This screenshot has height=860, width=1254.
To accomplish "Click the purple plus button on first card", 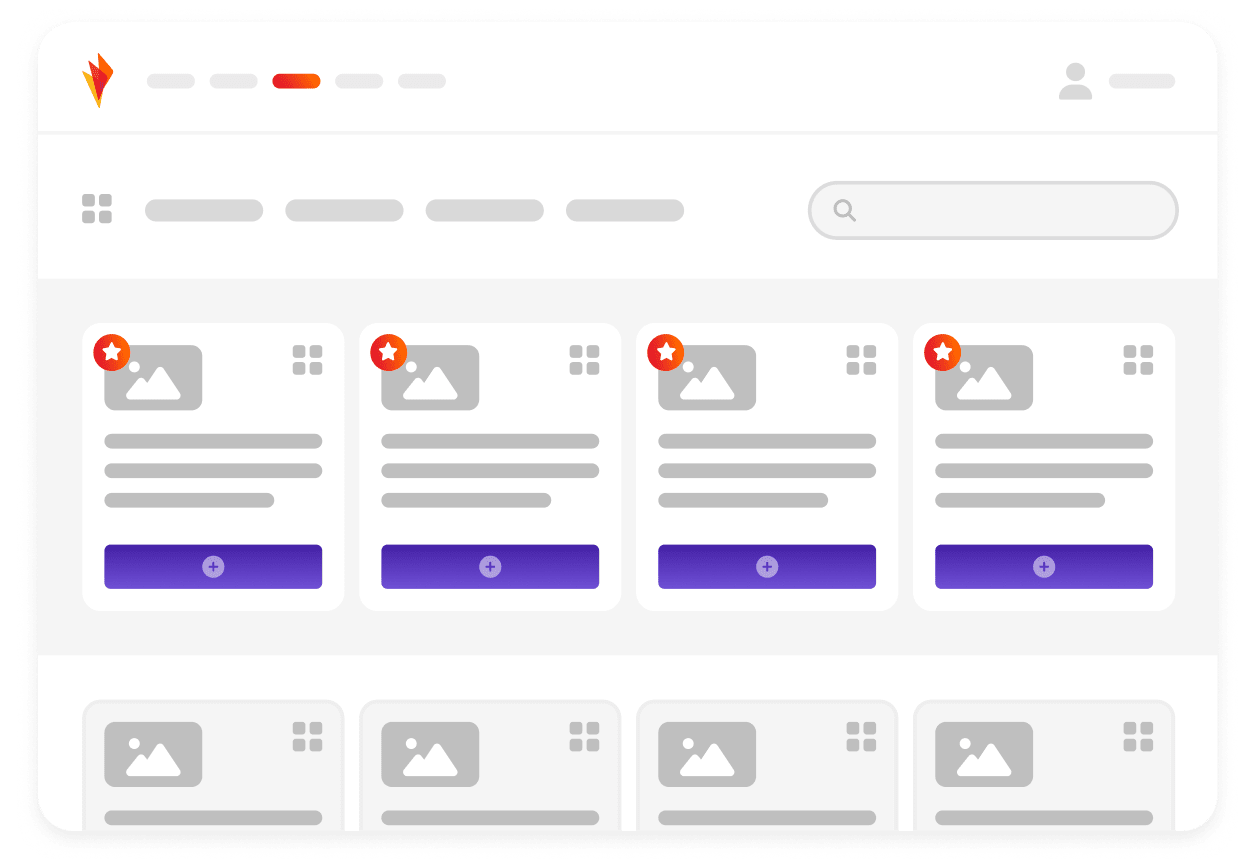I will click(x=213, y=566).
